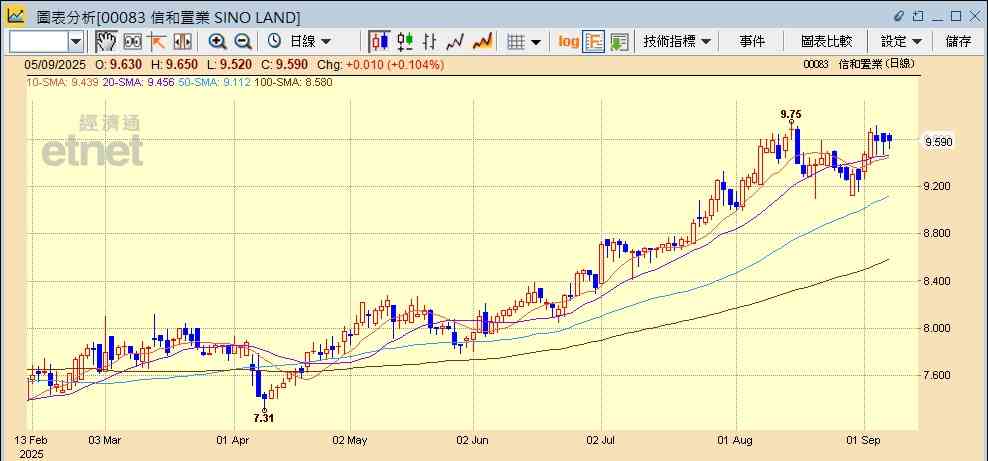
Task: Click the left-right split scroll icon
Action: point(182,42)
